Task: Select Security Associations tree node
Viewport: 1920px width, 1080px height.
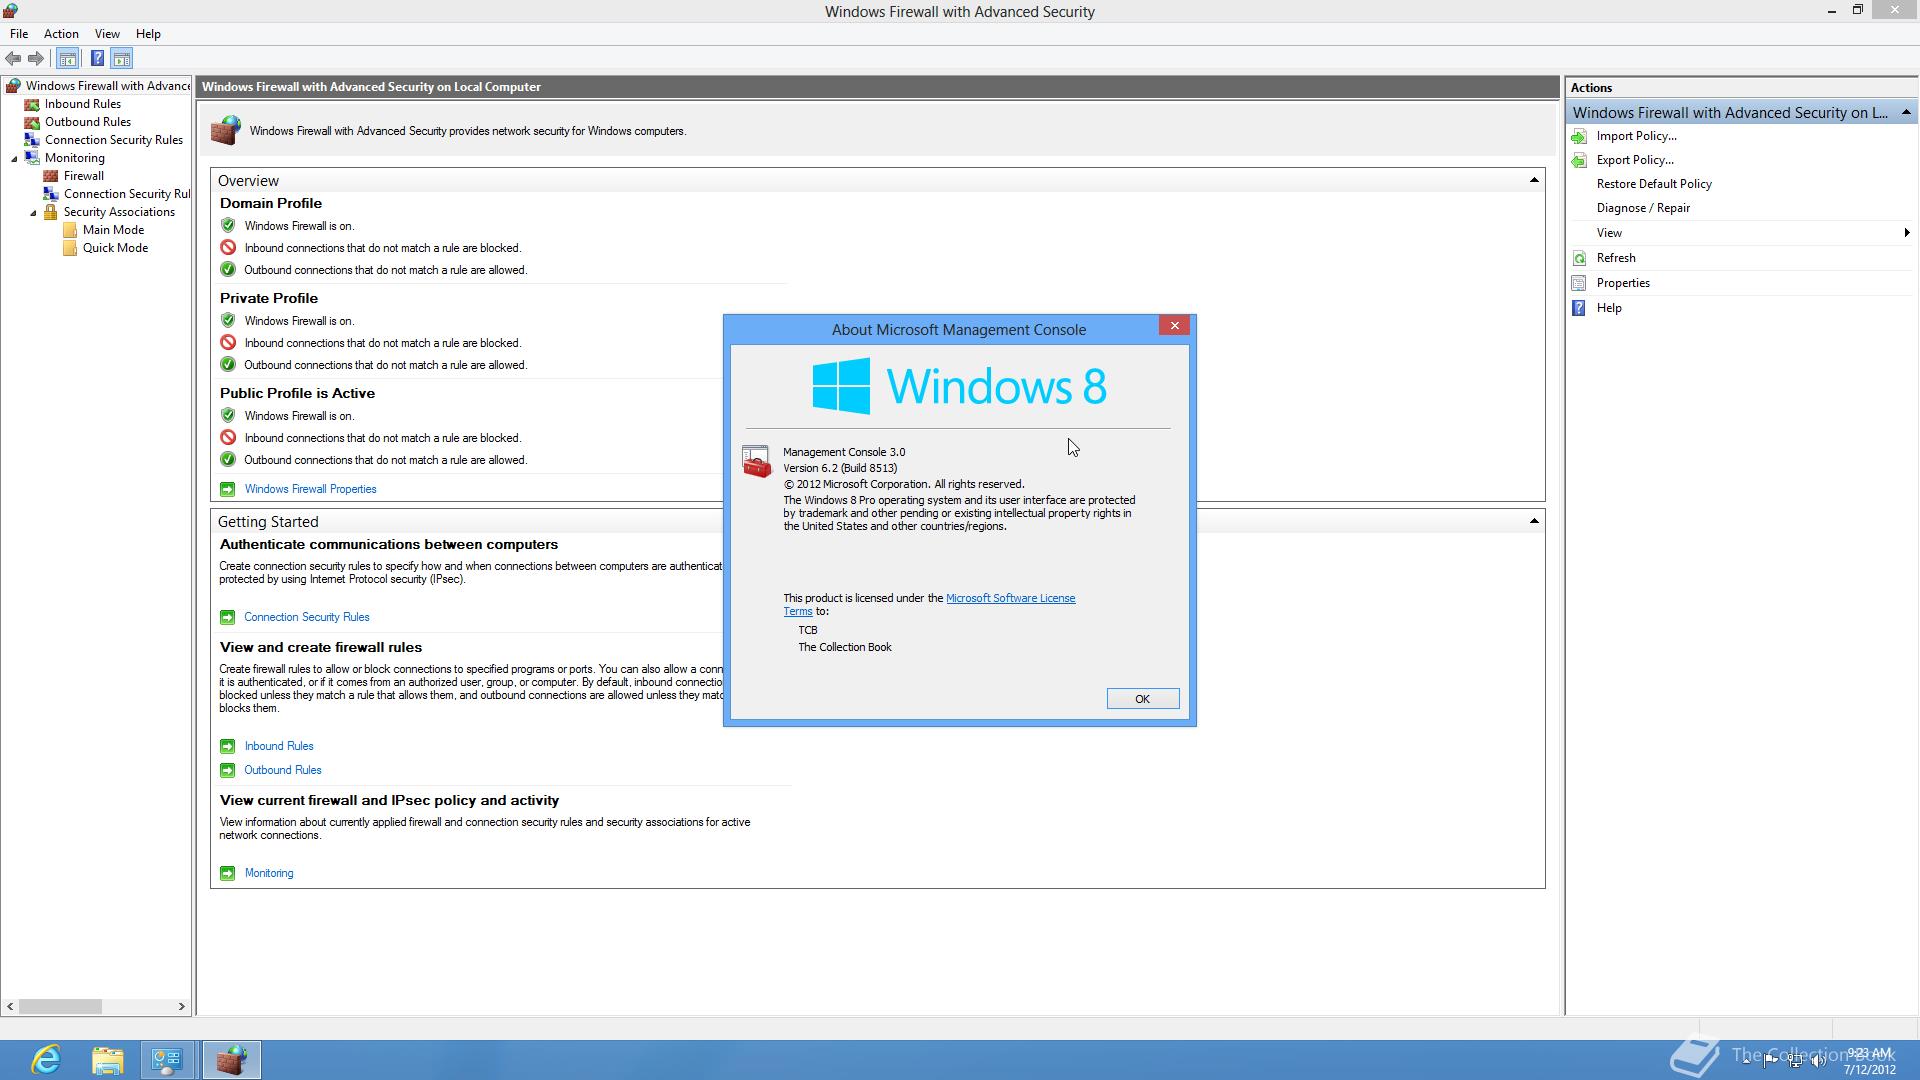Action: [119, 212]
